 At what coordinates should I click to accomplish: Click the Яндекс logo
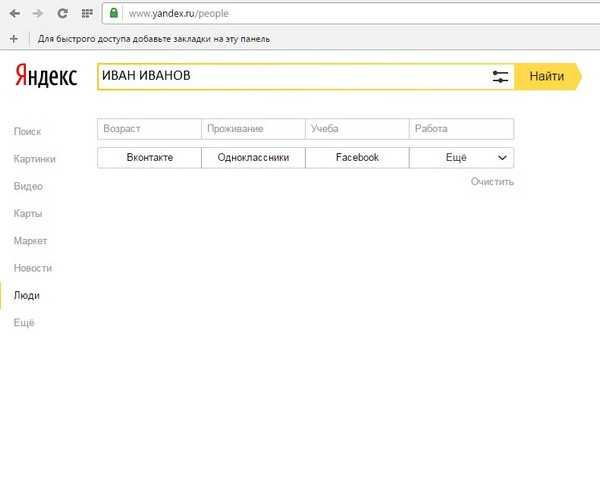click(46, 76)
